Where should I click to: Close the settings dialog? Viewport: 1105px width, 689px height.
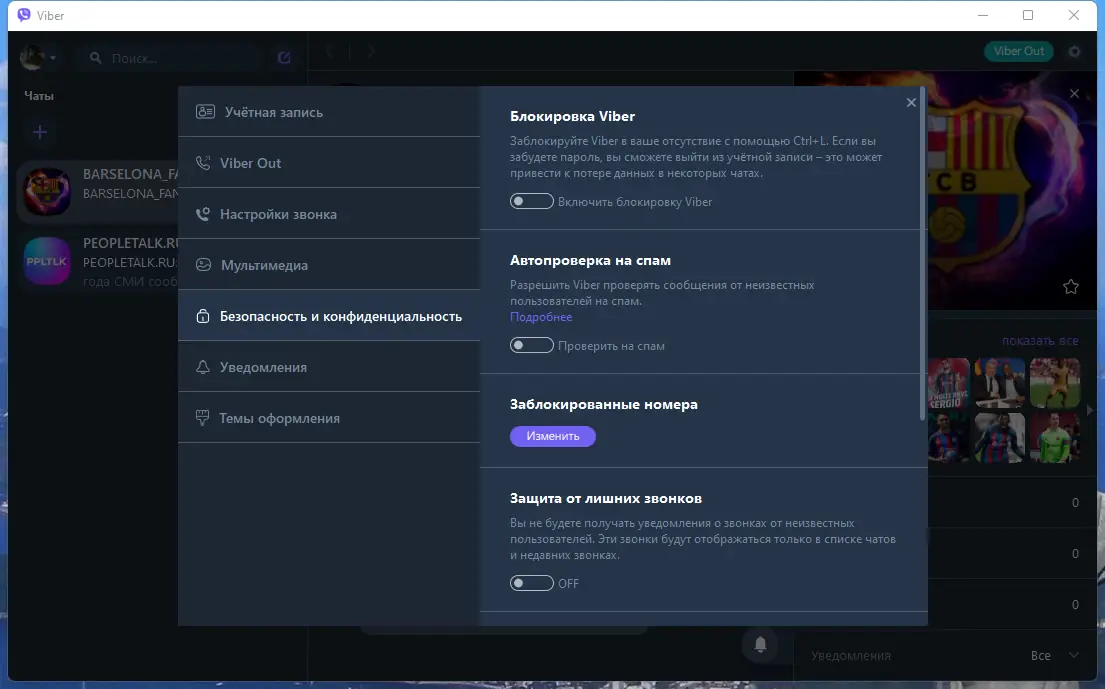pyautogui.click(x=911, y=103)
